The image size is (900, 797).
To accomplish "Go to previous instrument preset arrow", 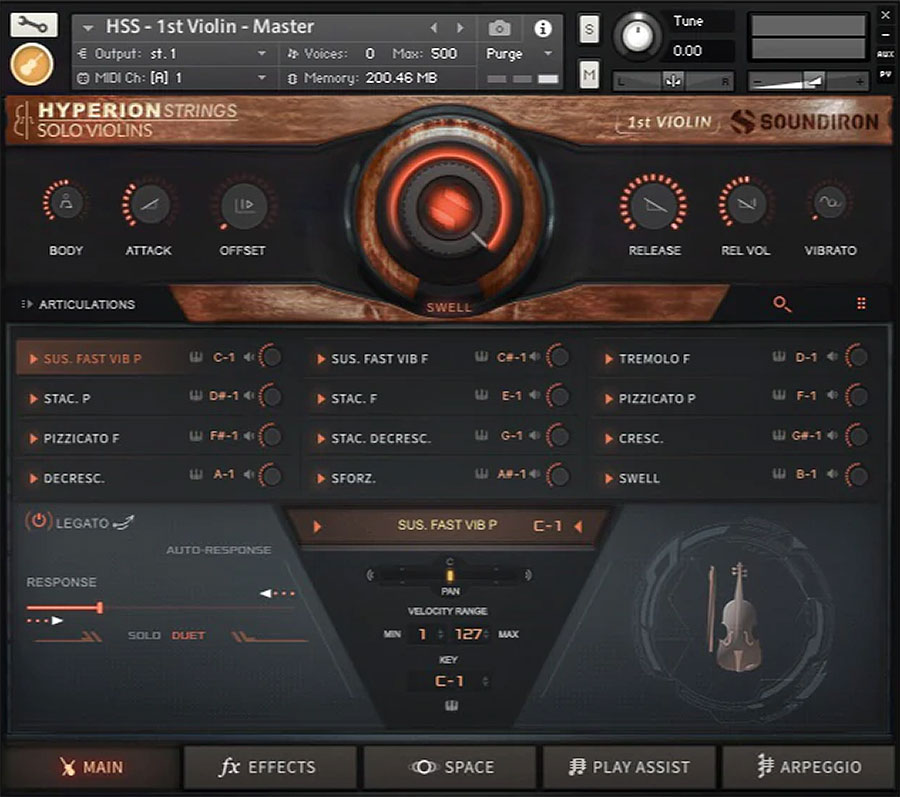I will tap(434, 28).
